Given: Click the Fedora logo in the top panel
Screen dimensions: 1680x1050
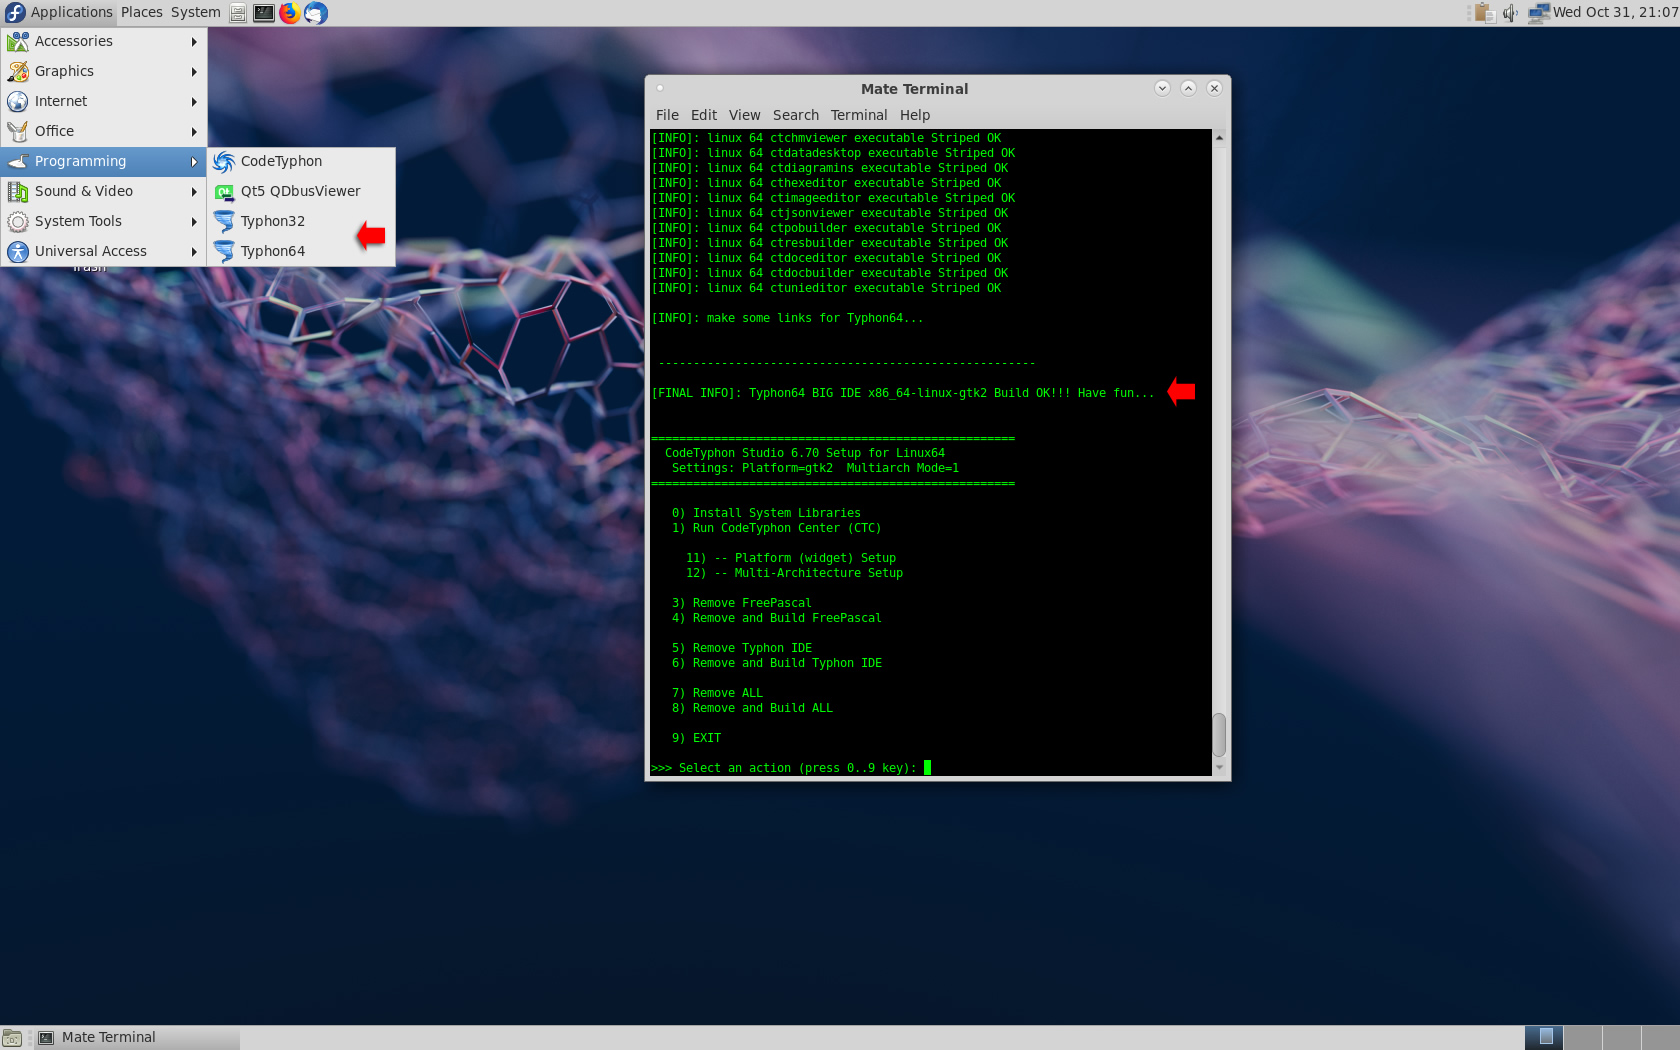Looking at the screenshot, I should 15,12.
